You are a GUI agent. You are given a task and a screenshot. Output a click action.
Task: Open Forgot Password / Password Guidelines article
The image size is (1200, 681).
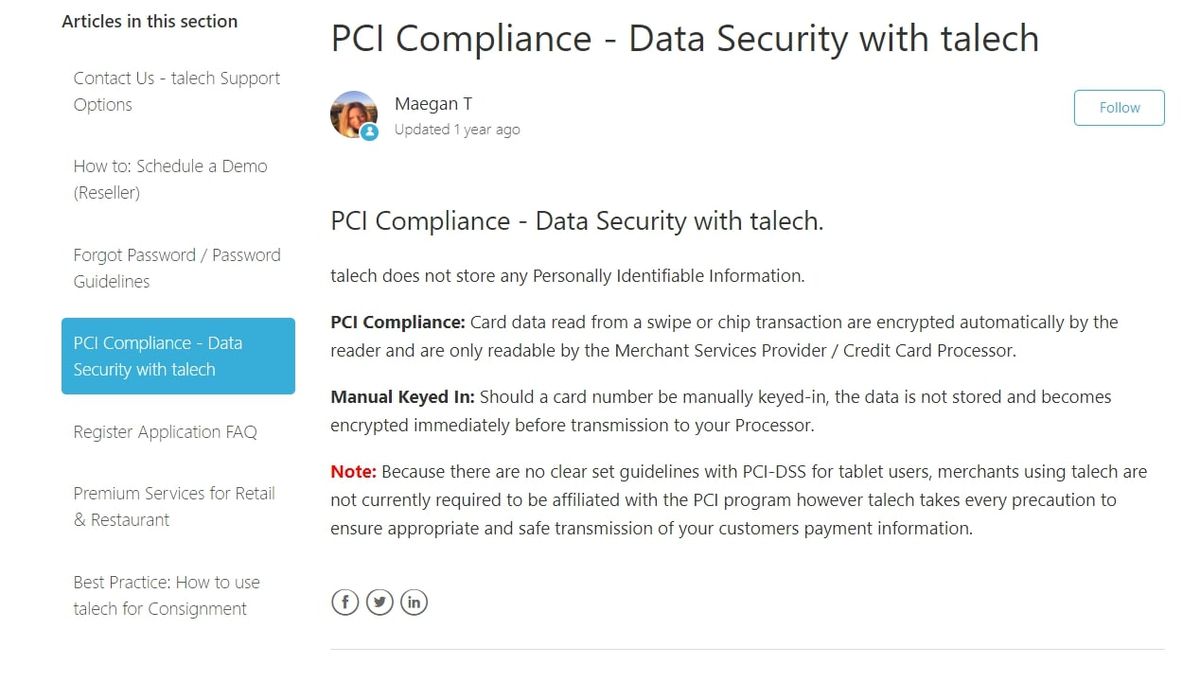(x=176, y=268)
